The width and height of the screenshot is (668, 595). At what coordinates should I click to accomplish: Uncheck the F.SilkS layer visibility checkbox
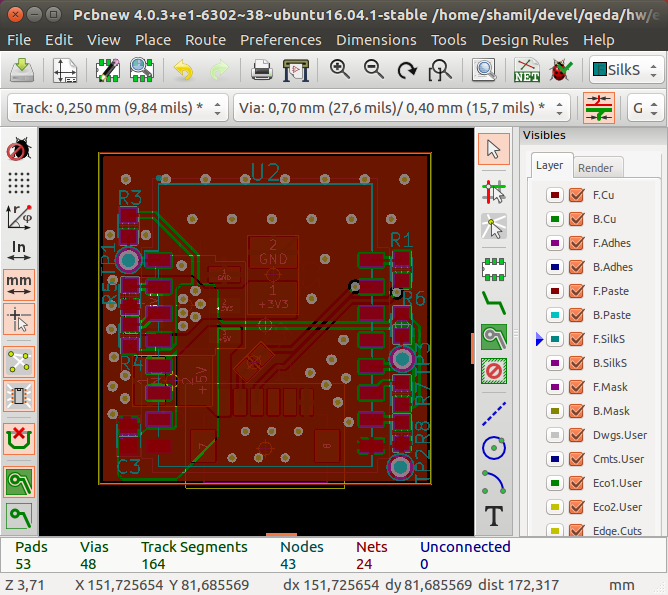(x=576, y=339)
